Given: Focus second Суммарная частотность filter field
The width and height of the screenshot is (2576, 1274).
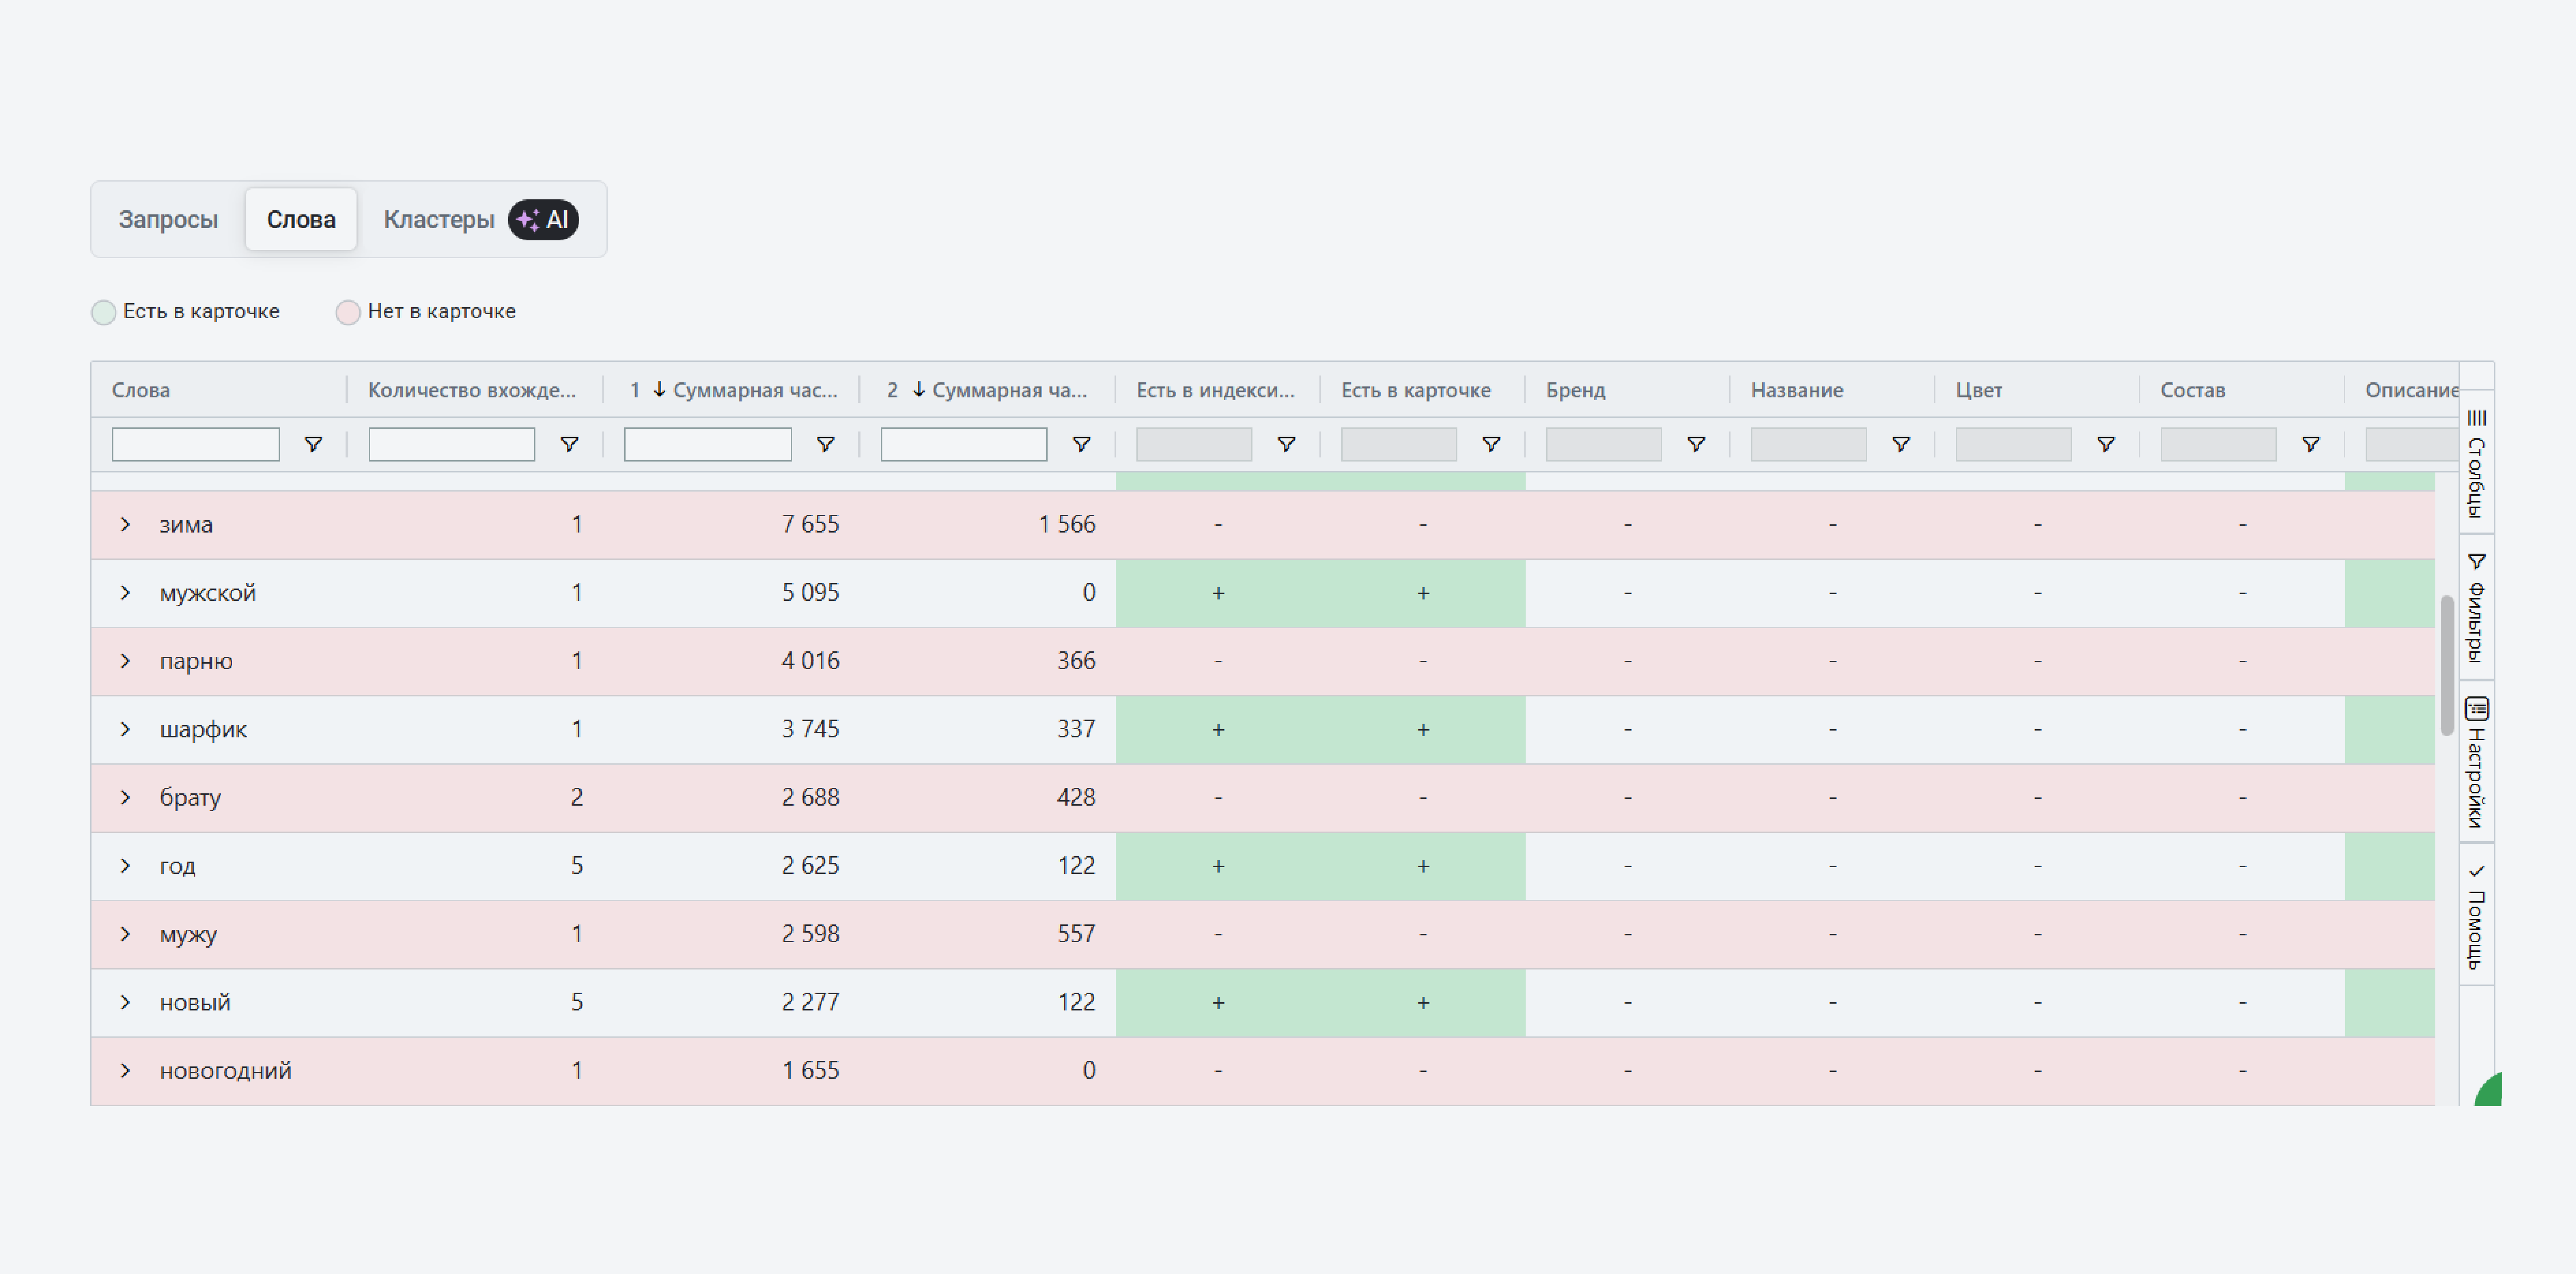Looking at the screenshot, I should 963,444.
